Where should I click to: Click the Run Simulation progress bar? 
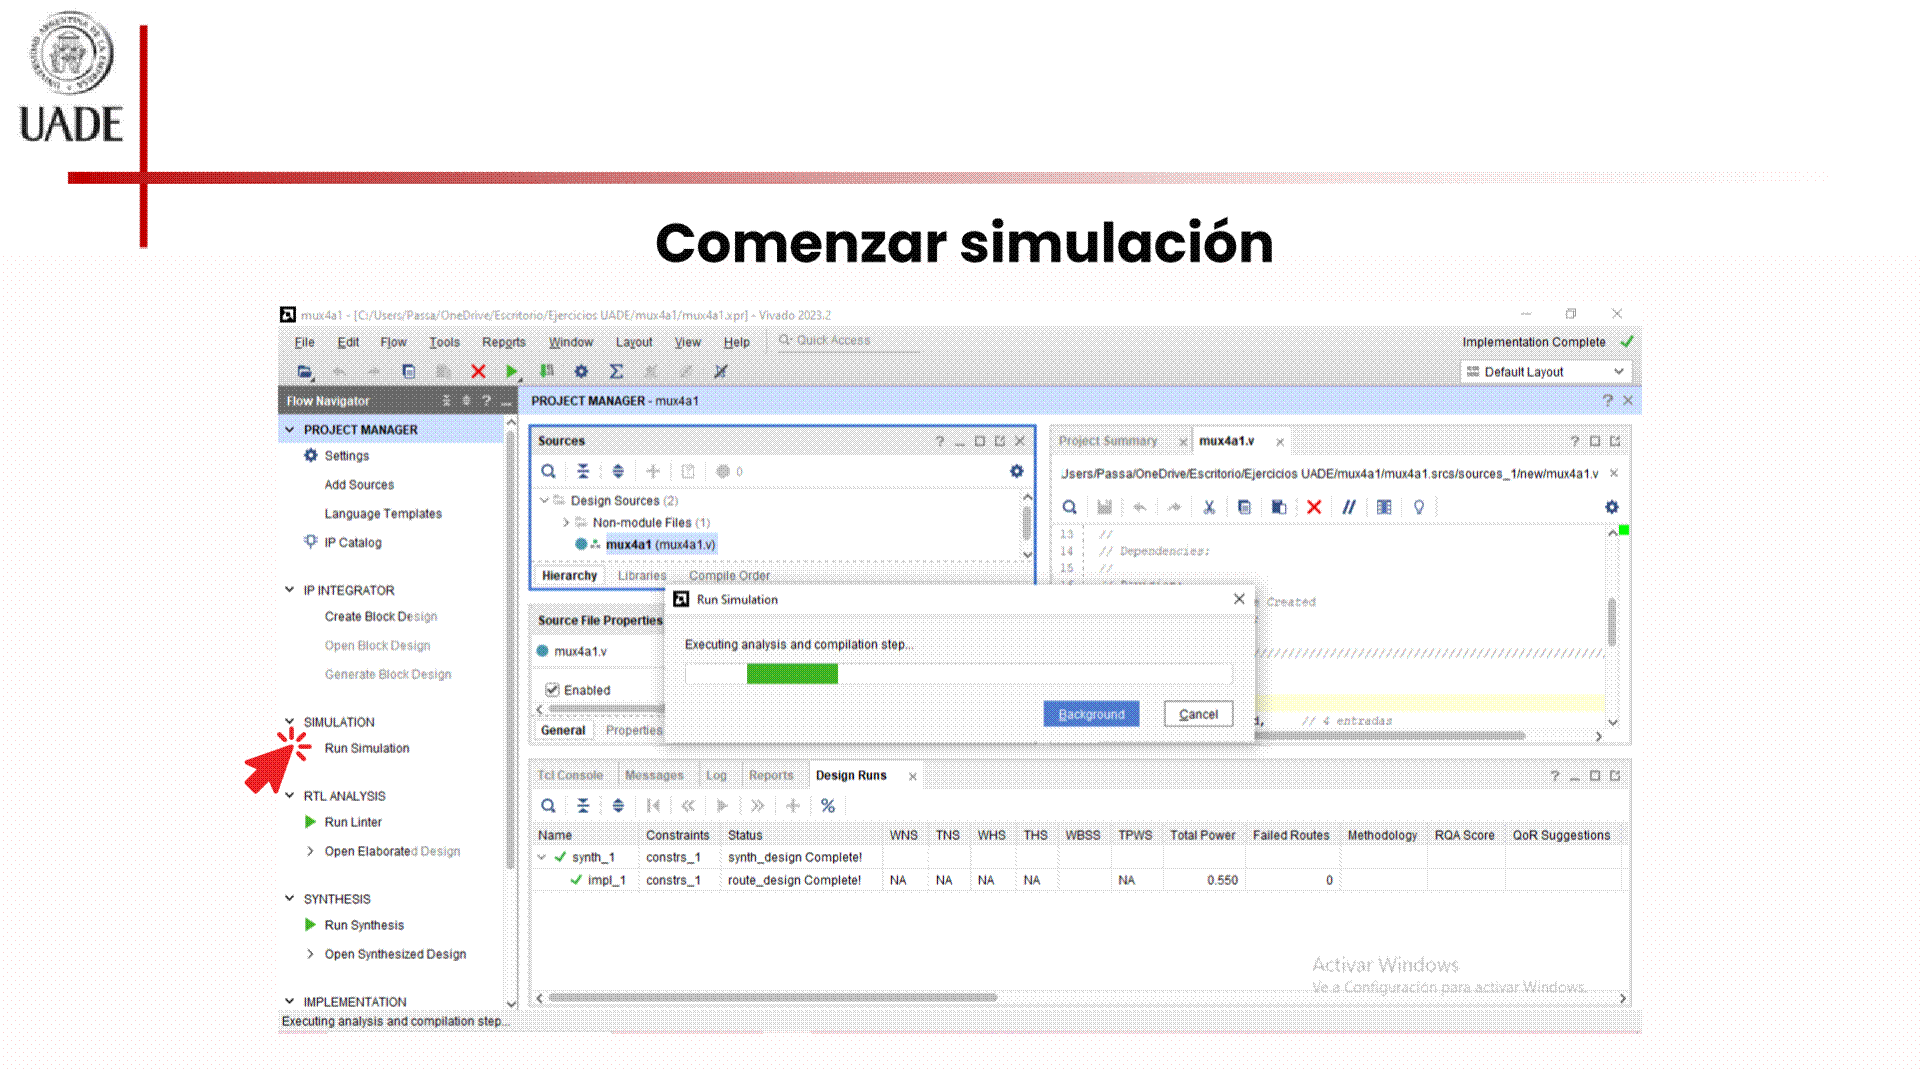tap(958, 674)
